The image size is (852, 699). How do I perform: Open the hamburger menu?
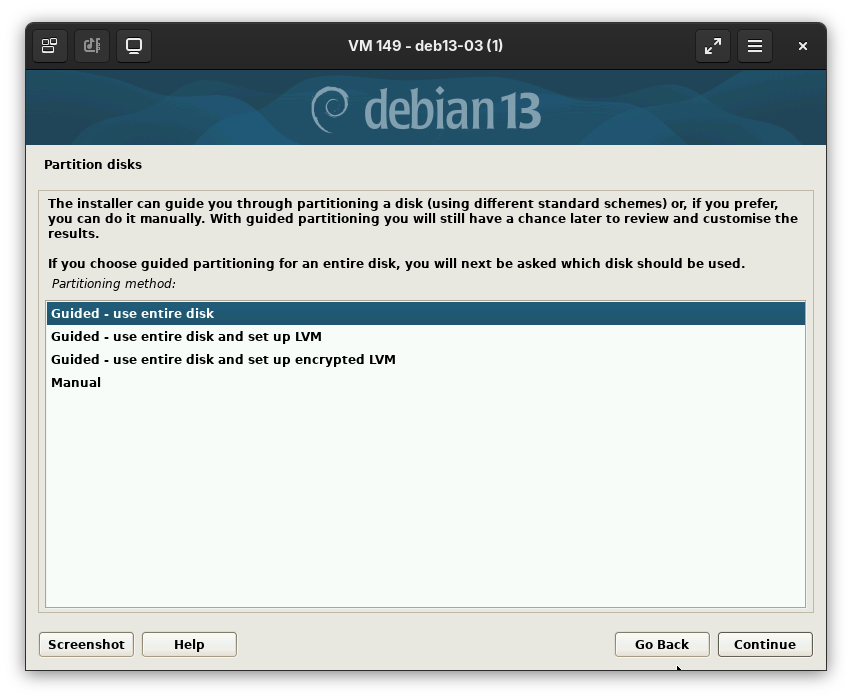[x=755, y=46]
